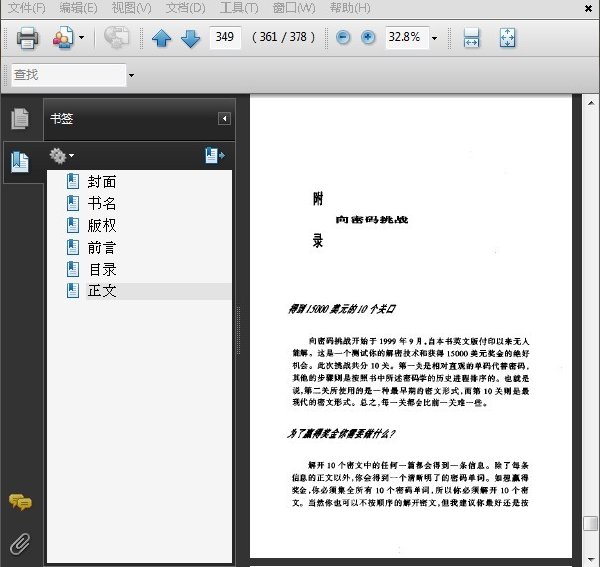Open the 文档(D) menu

(186, 8)
